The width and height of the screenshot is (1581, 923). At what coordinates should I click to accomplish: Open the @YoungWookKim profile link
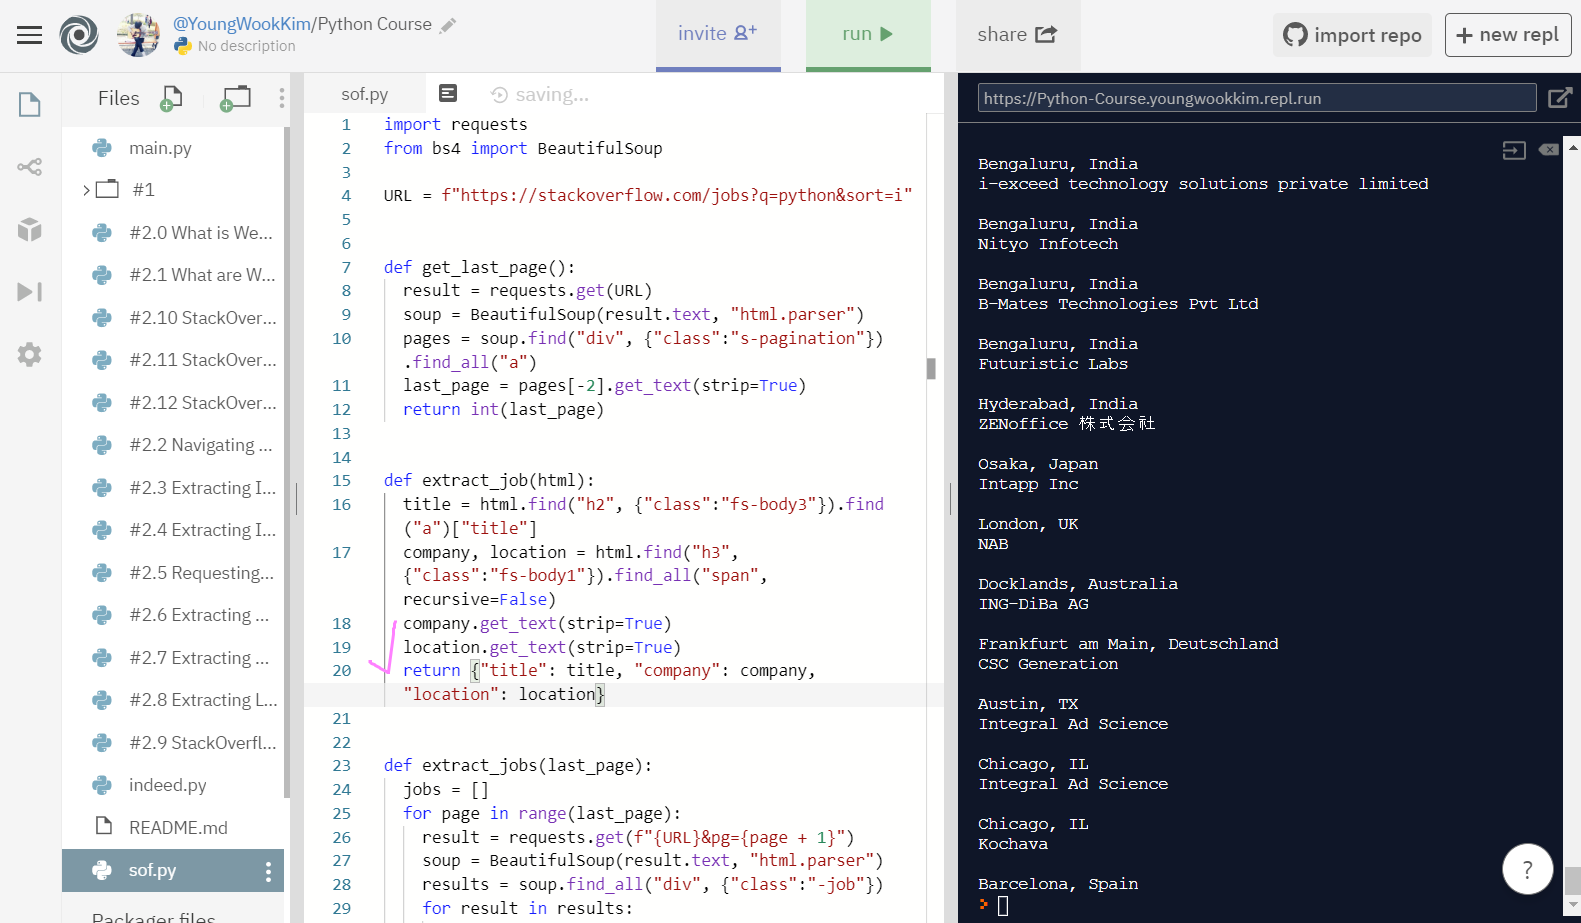click(240, 24)
